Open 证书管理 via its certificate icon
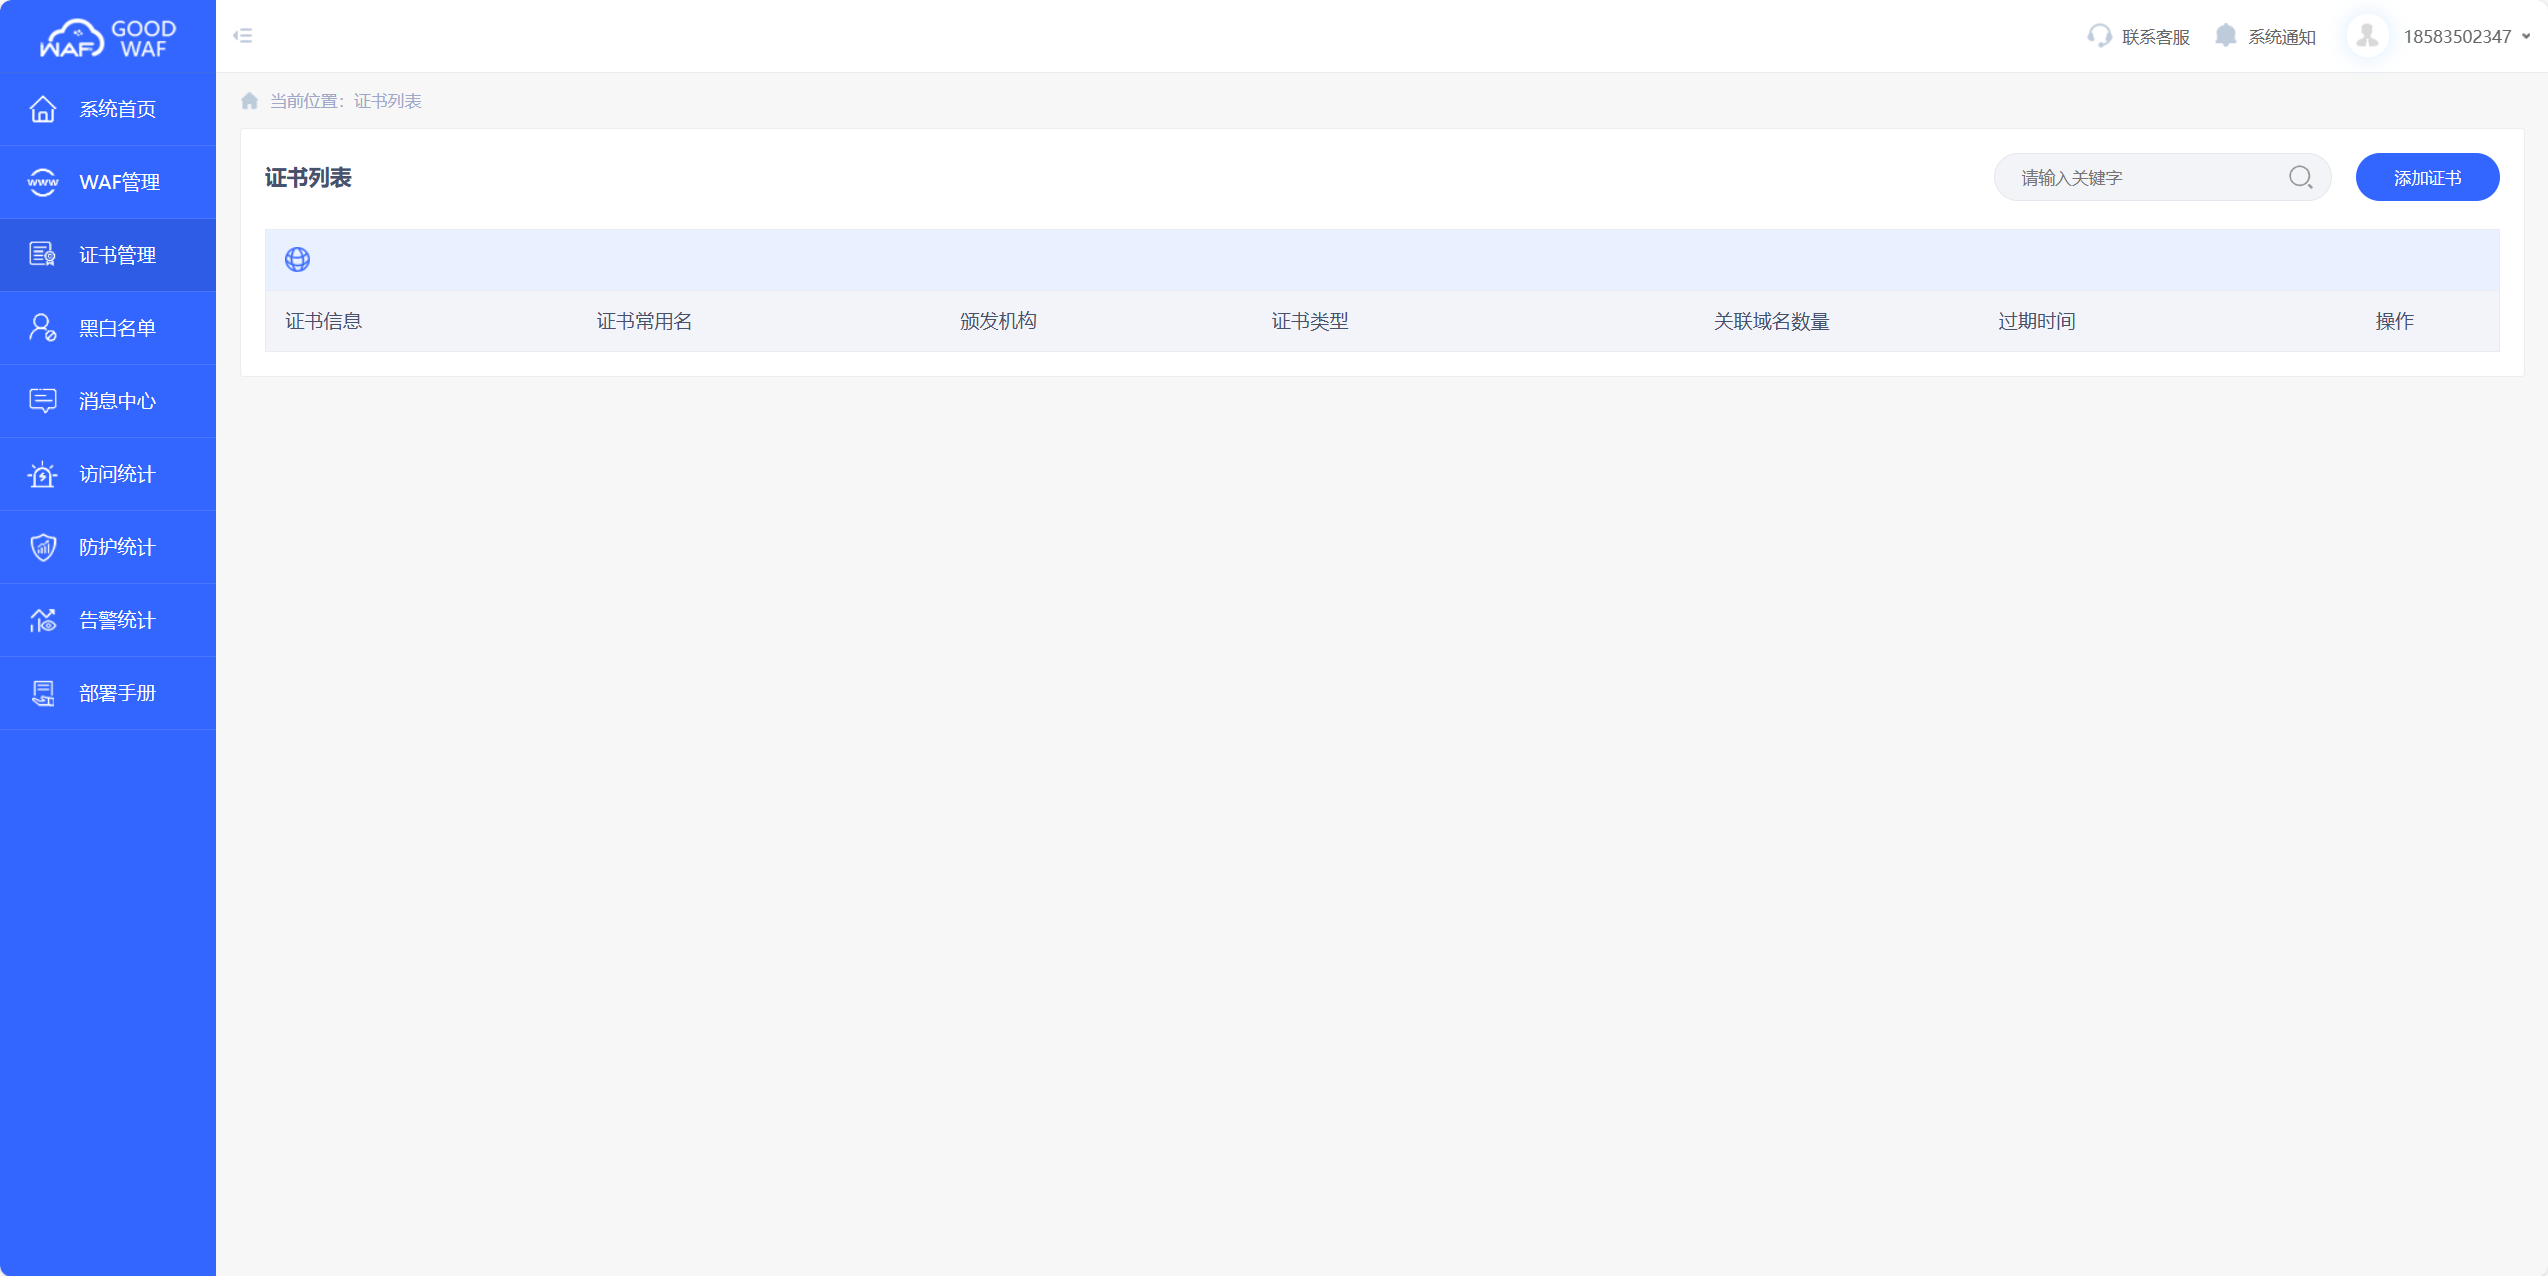This screenshot has width=2548, height=1276. (x=43, y=254)
